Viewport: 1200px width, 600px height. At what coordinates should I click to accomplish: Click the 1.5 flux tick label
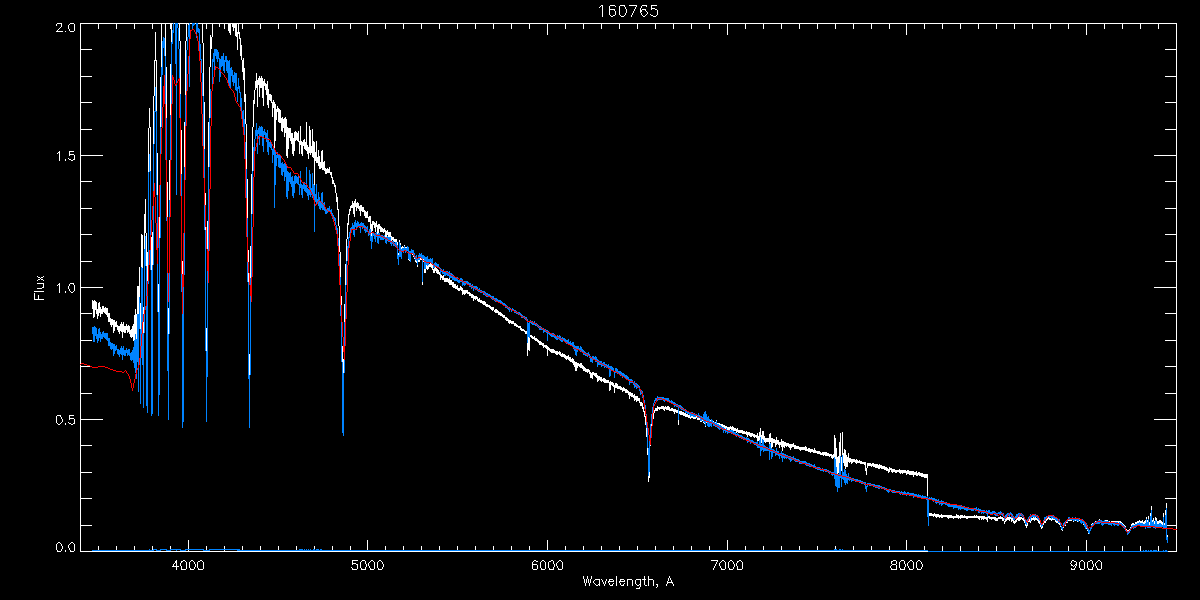tap(64, 156)
